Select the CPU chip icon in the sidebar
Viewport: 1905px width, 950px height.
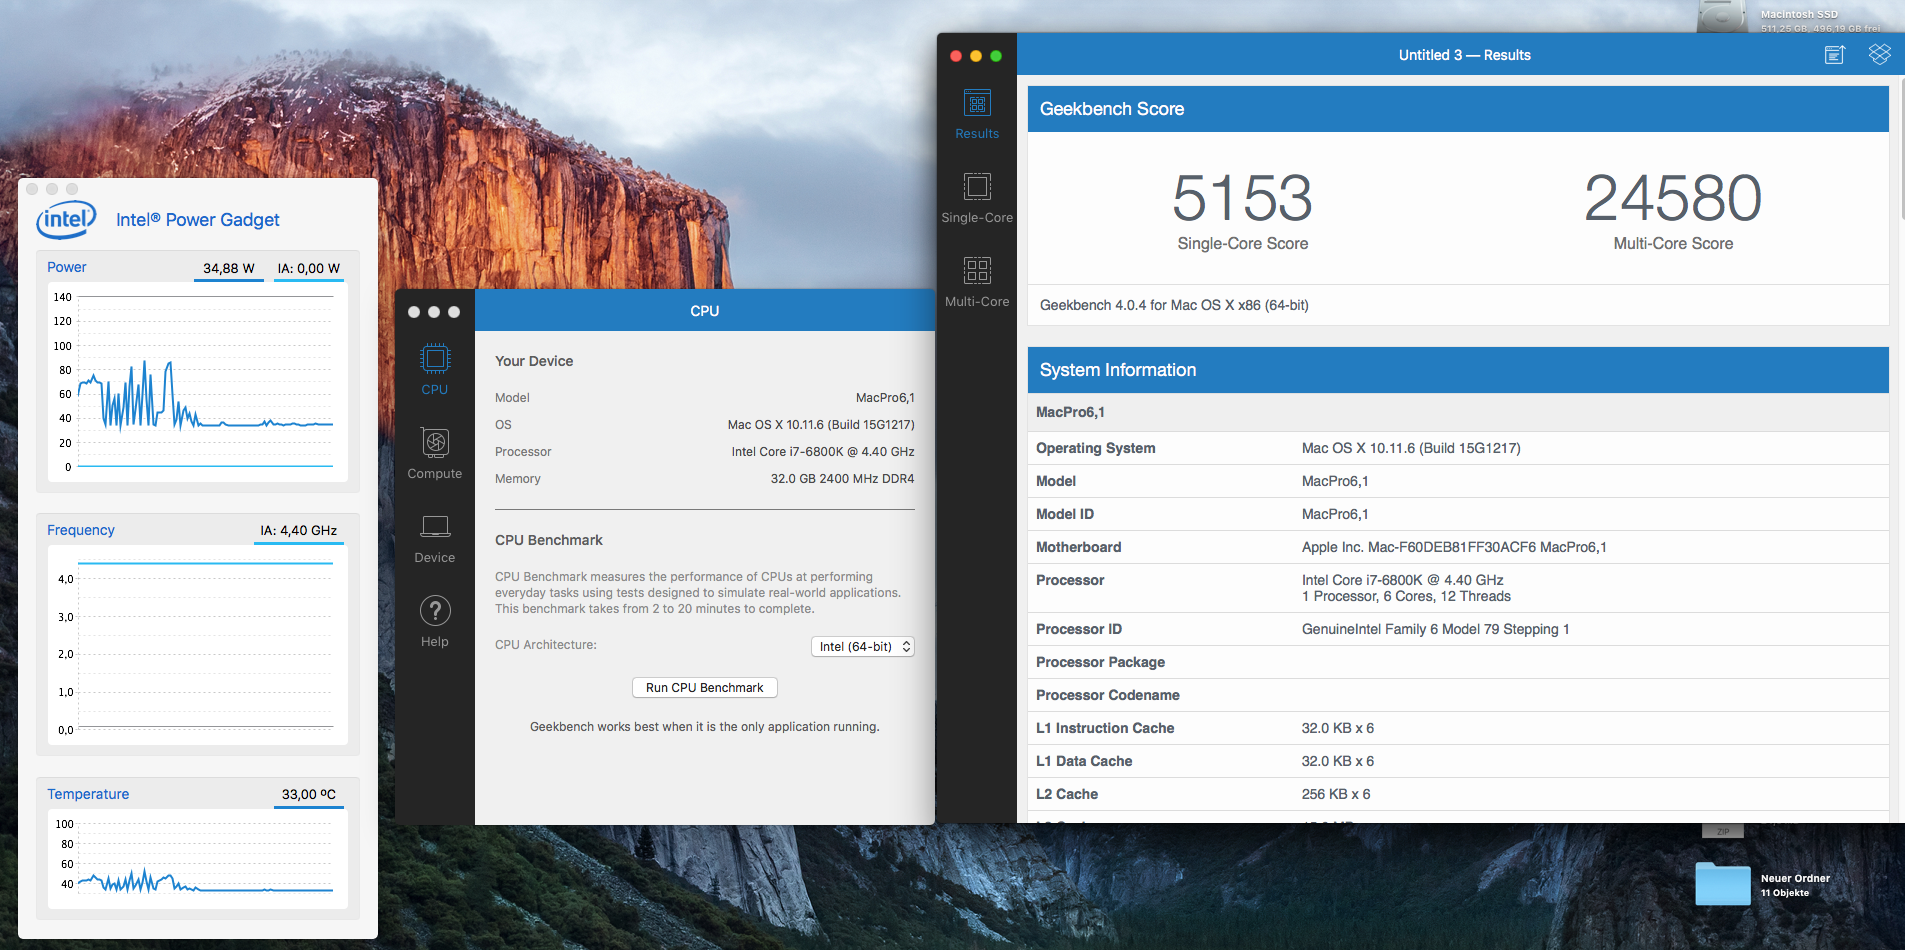click(x=435, y=359)
